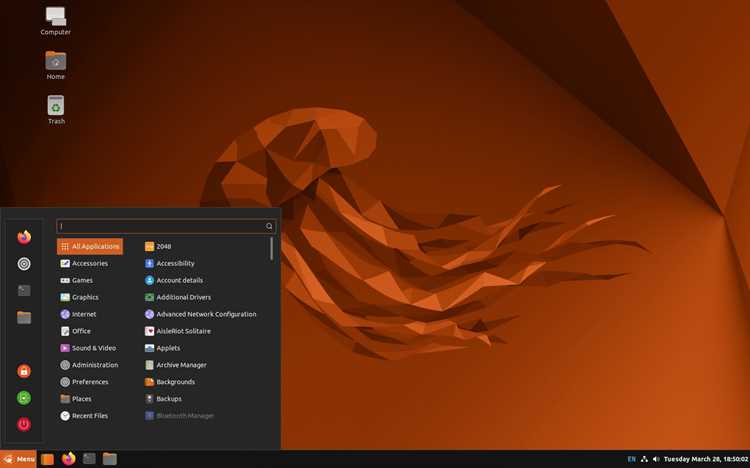Choose the Administration category
Image resolution: width=750 pixels, height=468 pixels.
point(89,365)
